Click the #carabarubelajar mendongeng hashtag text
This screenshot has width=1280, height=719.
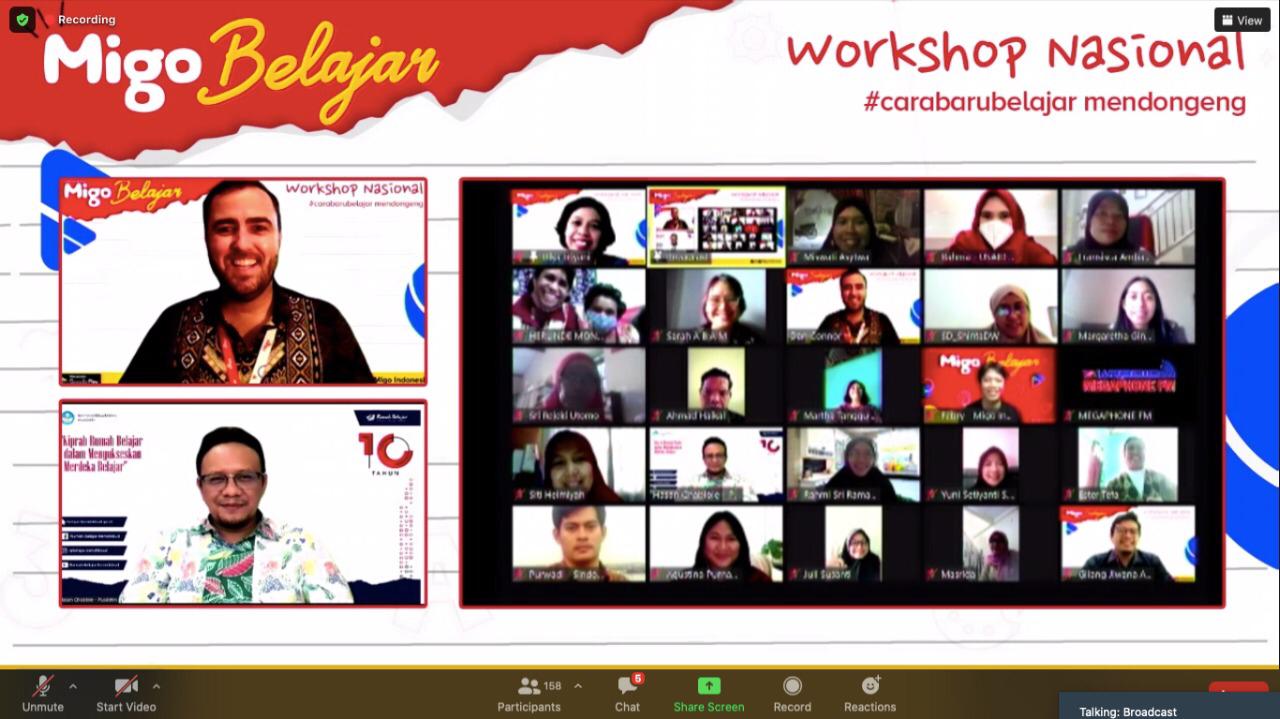click(x=1055, y=102)
